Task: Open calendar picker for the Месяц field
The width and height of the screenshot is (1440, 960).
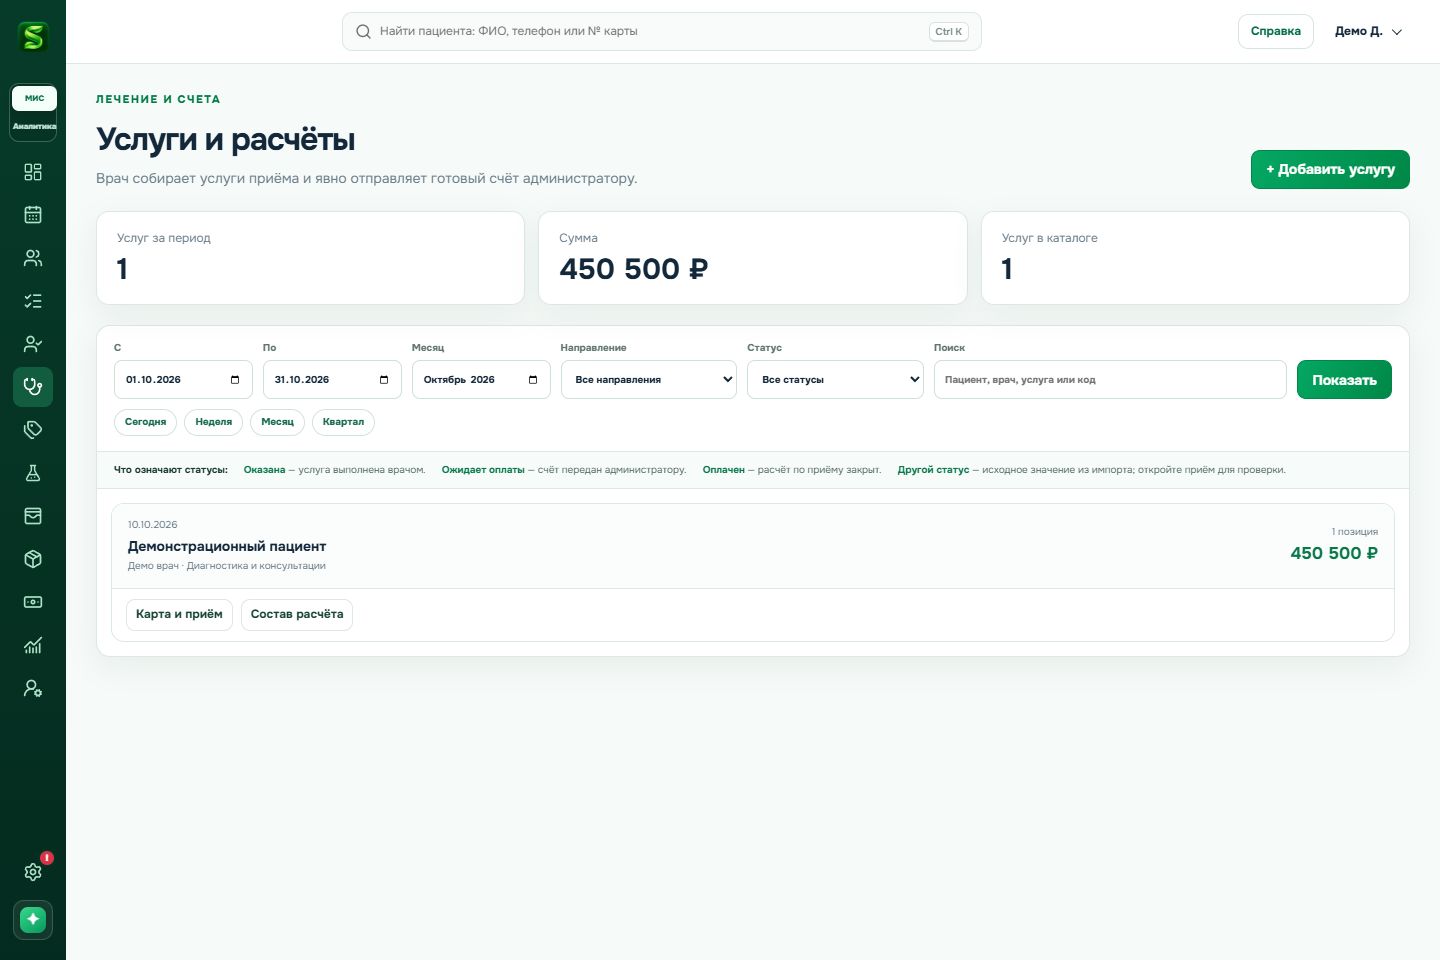Action: pyautogui.click(x=533, y=380)
